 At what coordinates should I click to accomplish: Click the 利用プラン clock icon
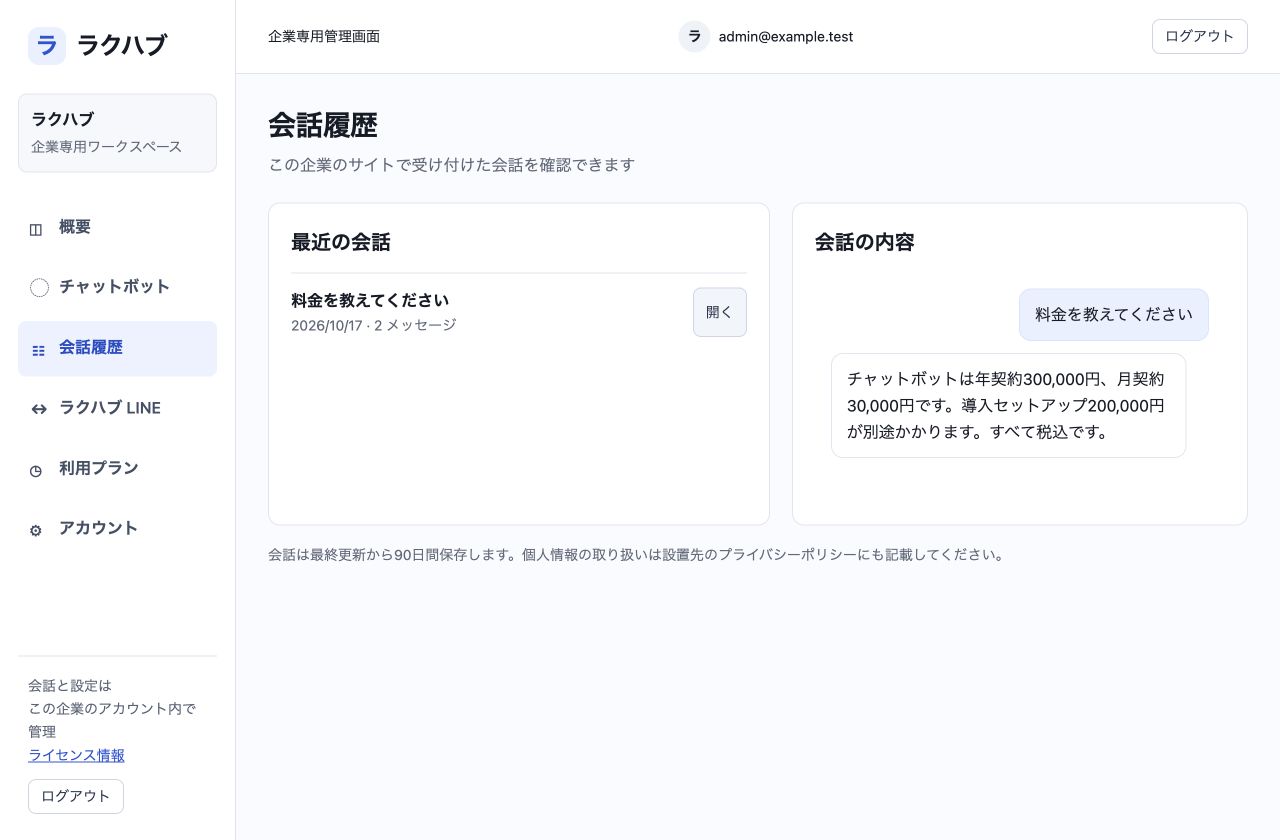tap(36, 470)
